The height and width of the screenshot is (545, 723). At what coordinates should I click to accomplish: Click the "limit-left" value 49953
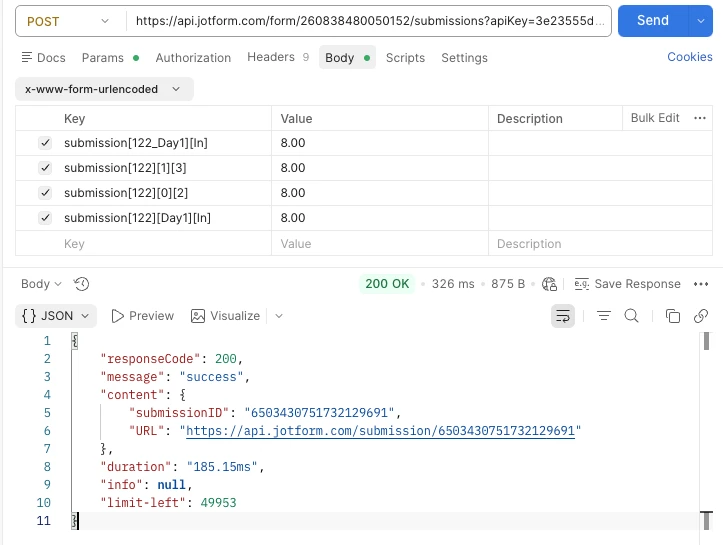(x=218, y=503)
